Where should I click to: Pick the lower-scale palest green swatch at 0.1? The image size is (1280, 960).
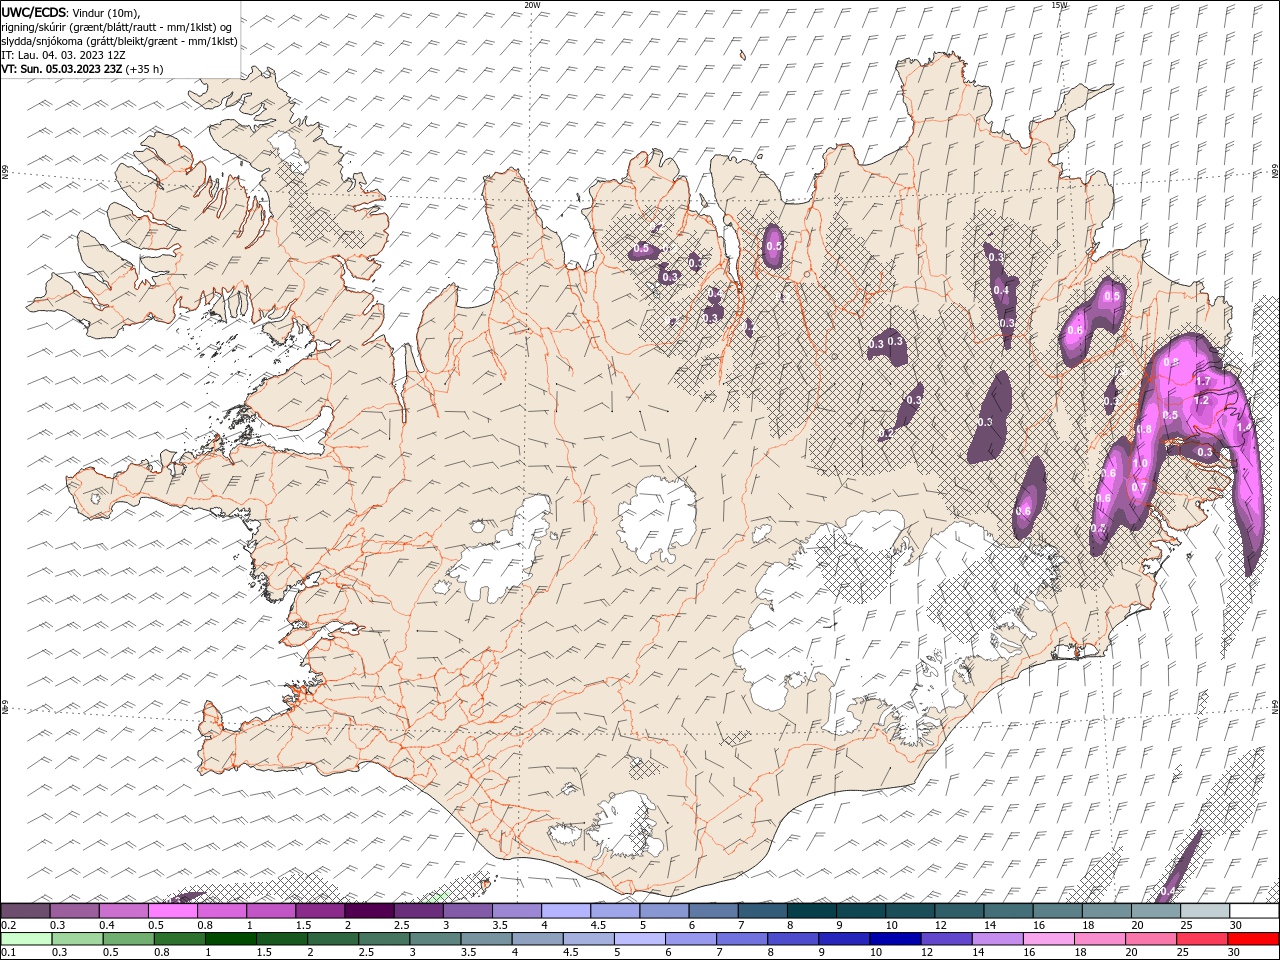pos(26,939)
